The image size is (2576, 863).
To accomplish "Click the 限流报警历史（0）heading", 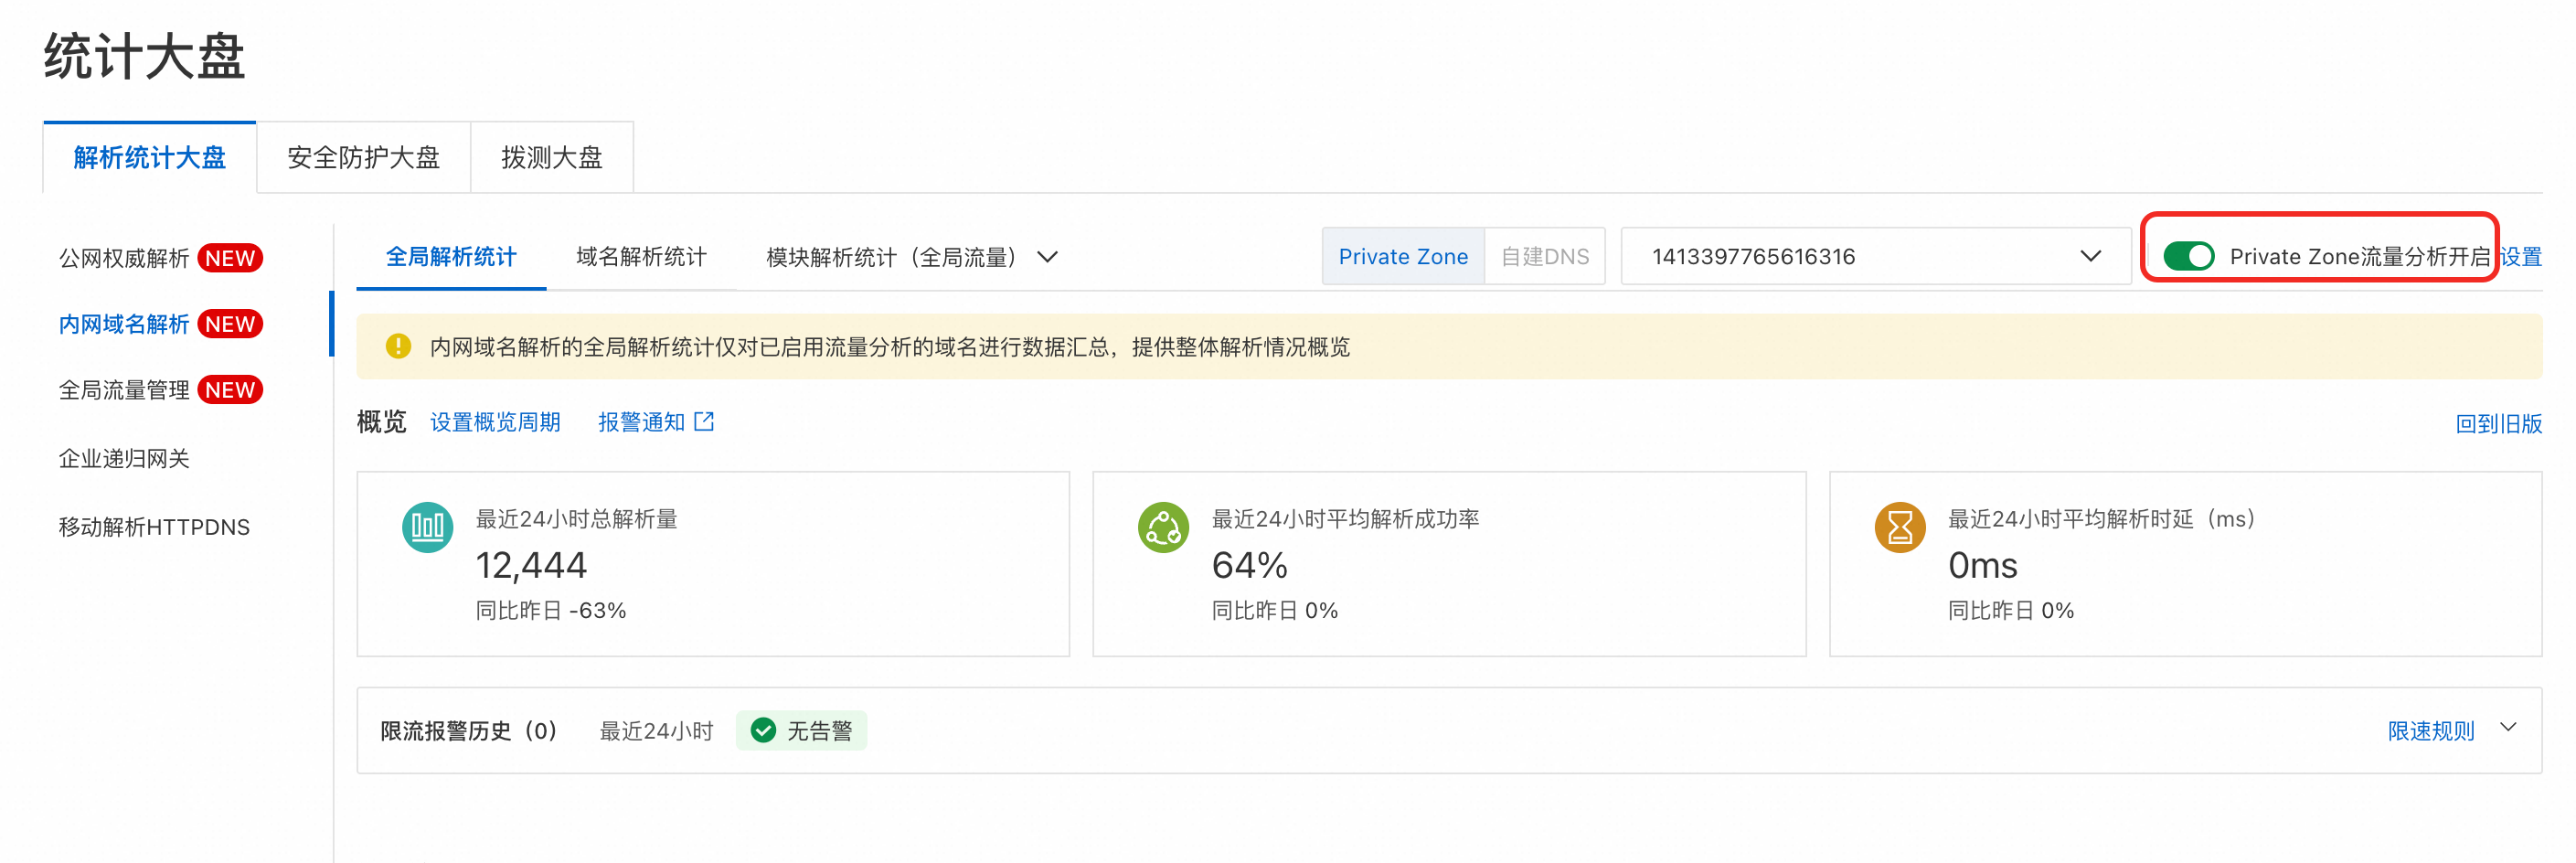I will 470,731.
